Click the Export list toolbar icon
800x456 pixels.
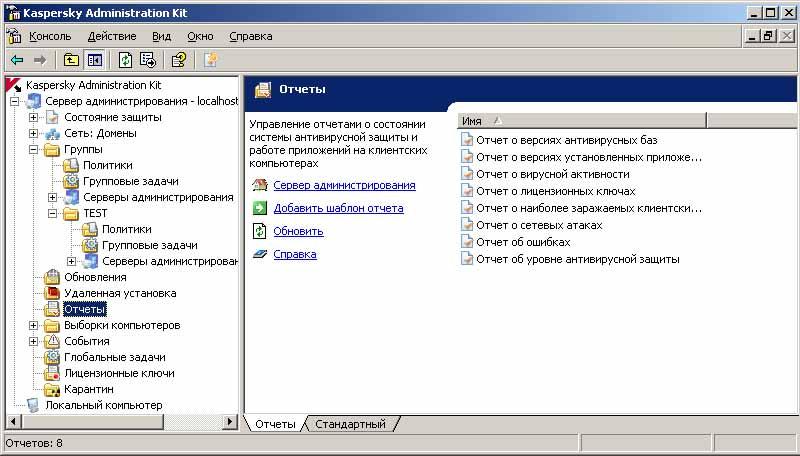click(148, 60)
